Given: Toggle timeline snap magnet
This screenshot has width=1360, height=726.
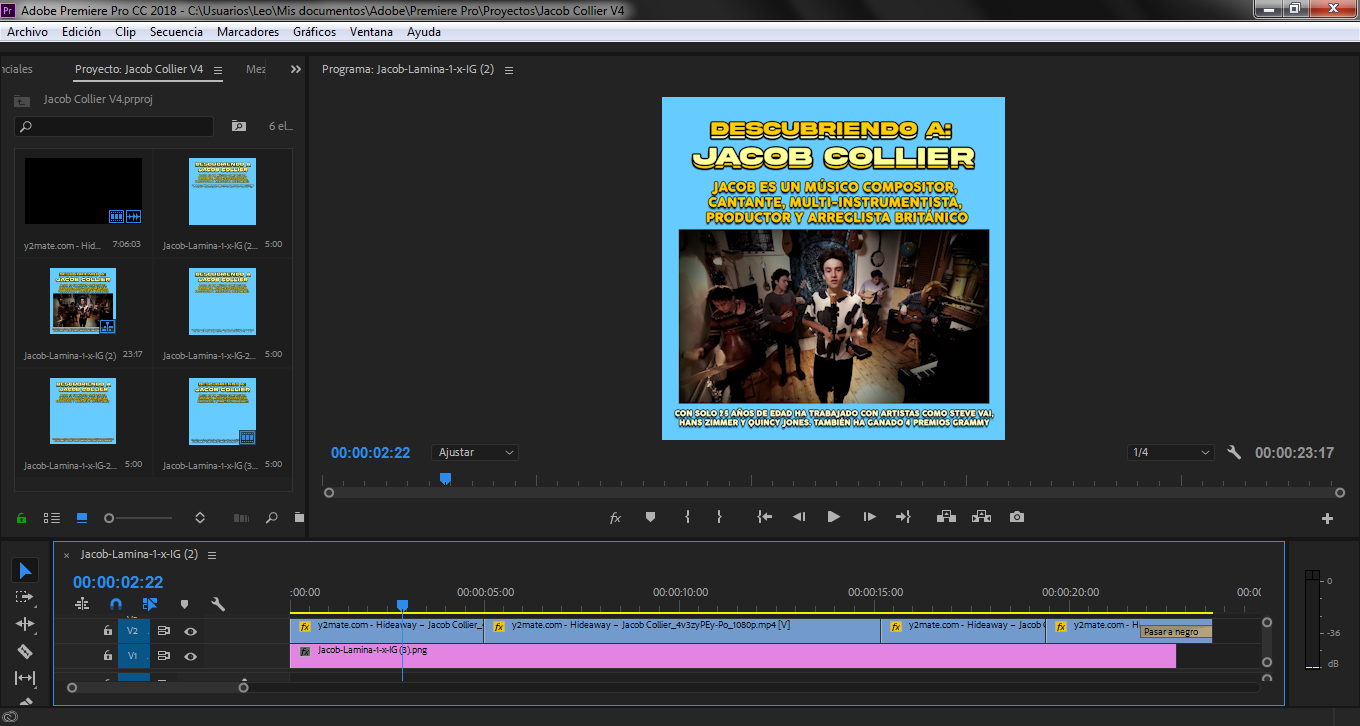Looking at the screenshot, I should 116,604.
